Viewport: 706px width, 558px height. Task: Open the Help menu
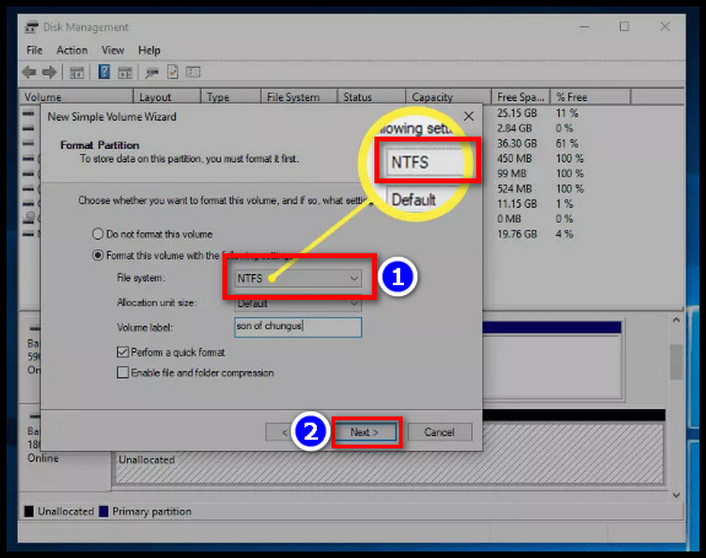(x=149, y=50)
